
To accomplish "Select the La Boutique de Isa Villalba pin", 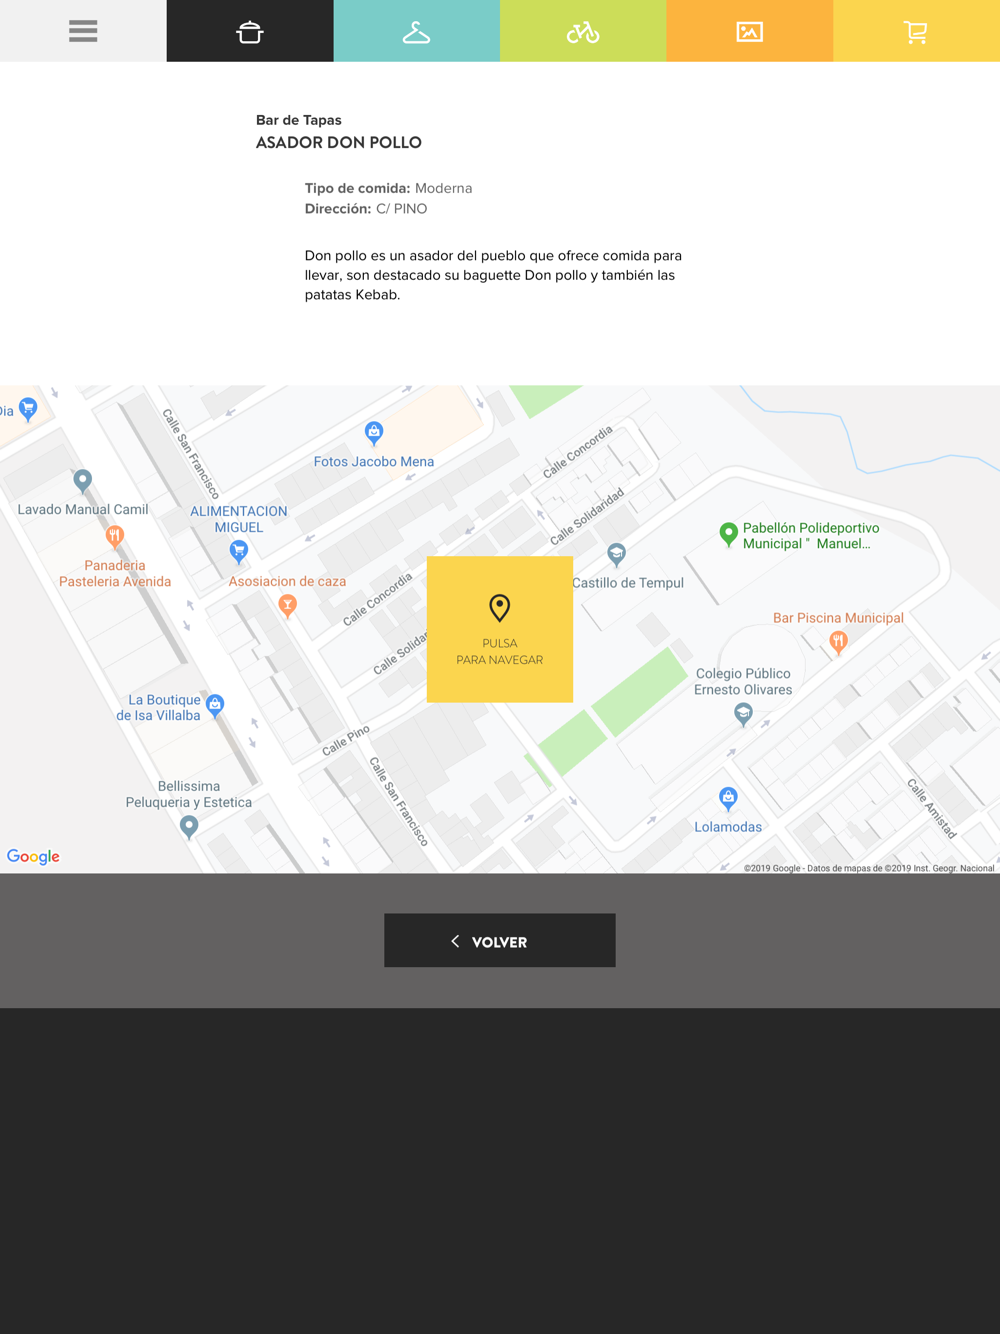I will [x=214, y=705].
